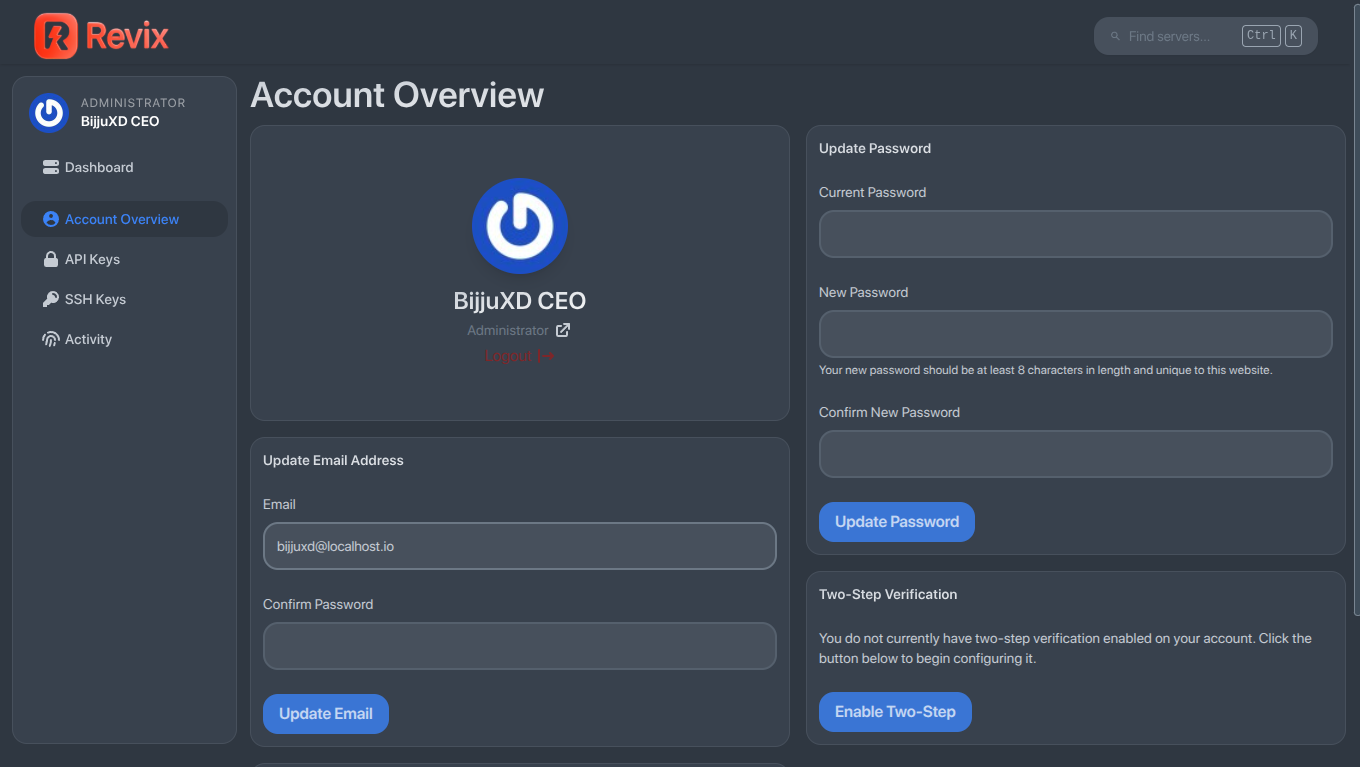Click the password length hint text
This screenshot has width=1360, height=767.
tap(1046, 370)
